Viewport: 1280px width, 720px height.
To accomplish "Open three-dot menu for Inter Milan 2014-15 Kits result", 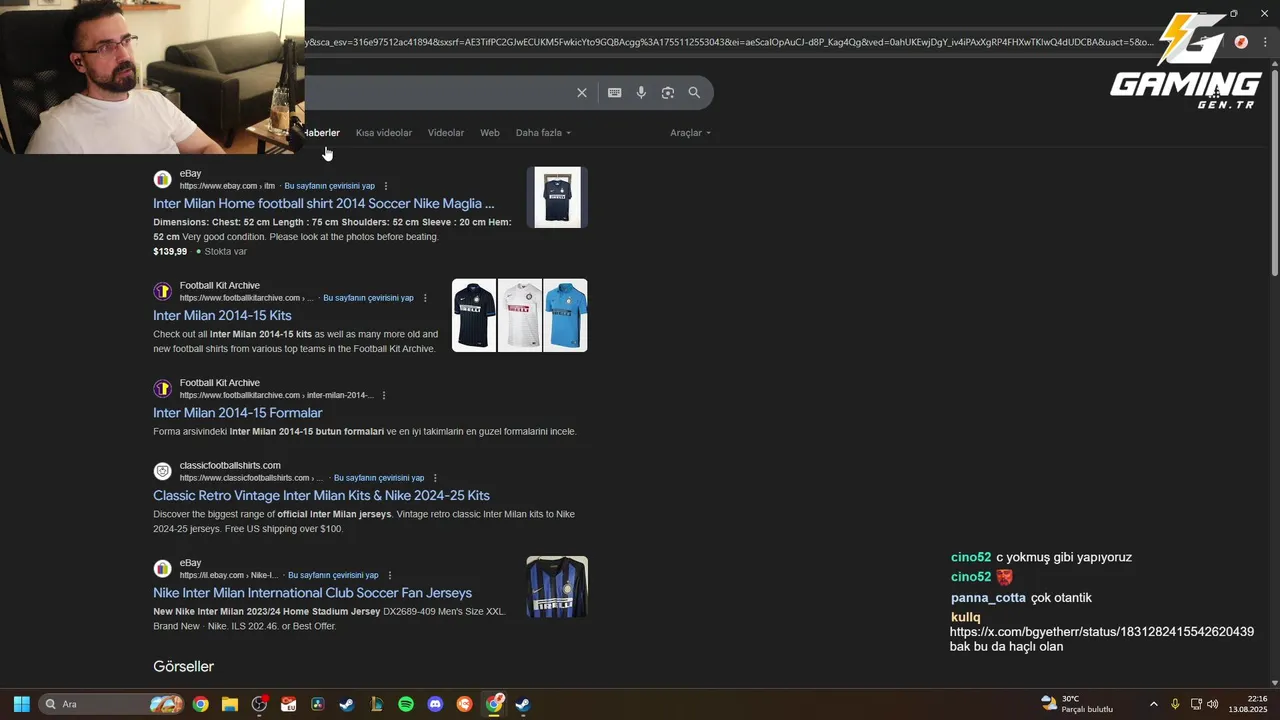I will pyautogui.click(x=425, y=298).
